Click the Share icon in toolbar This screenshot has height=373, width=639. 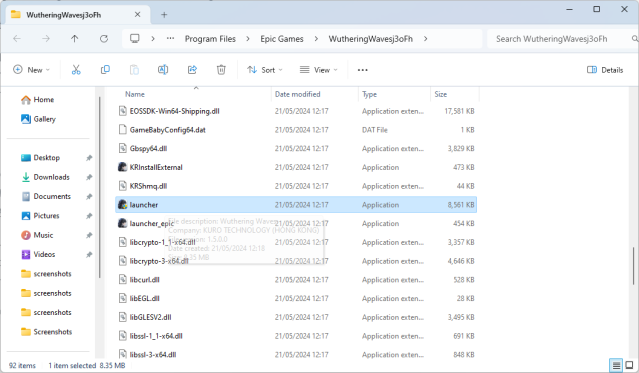pos(192,70)
